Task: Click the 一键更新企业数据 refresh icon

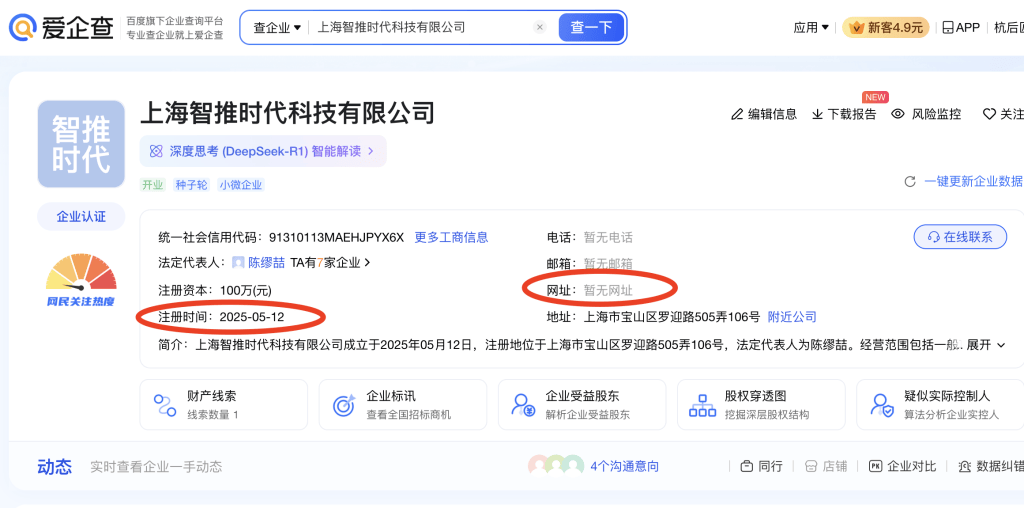Action: (910, 182)
